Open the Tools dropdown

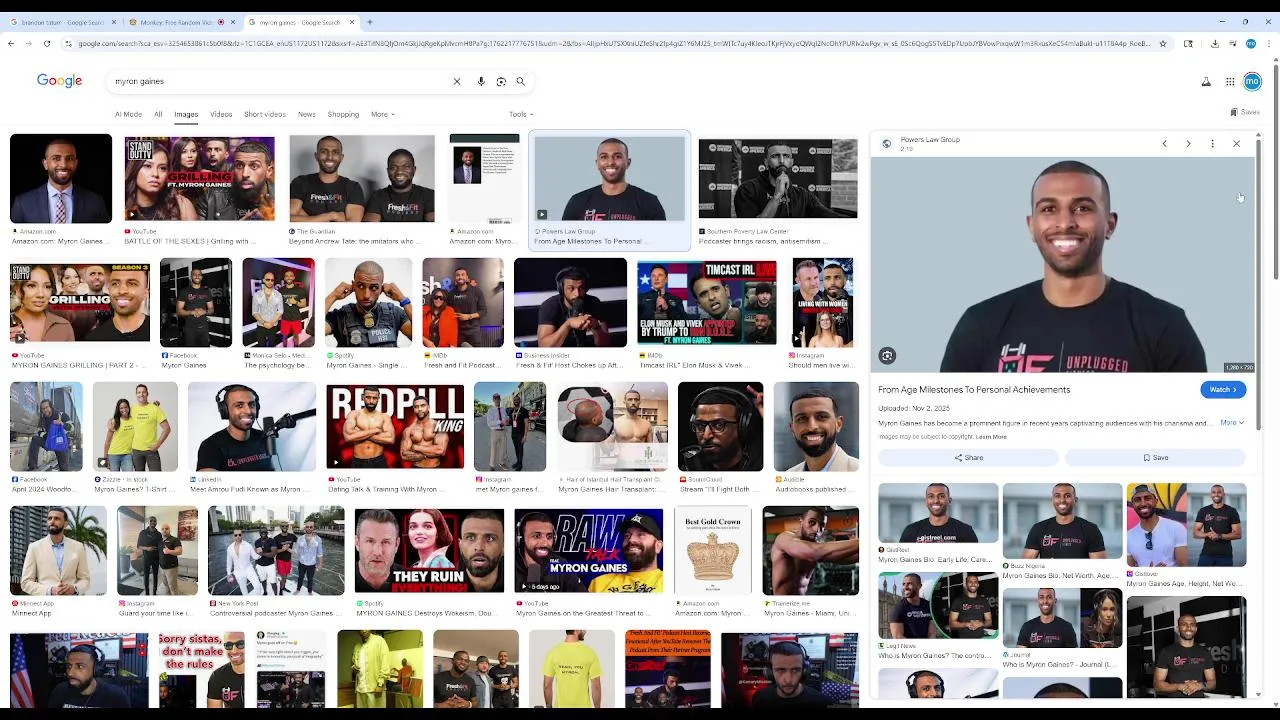click(521, 114)
